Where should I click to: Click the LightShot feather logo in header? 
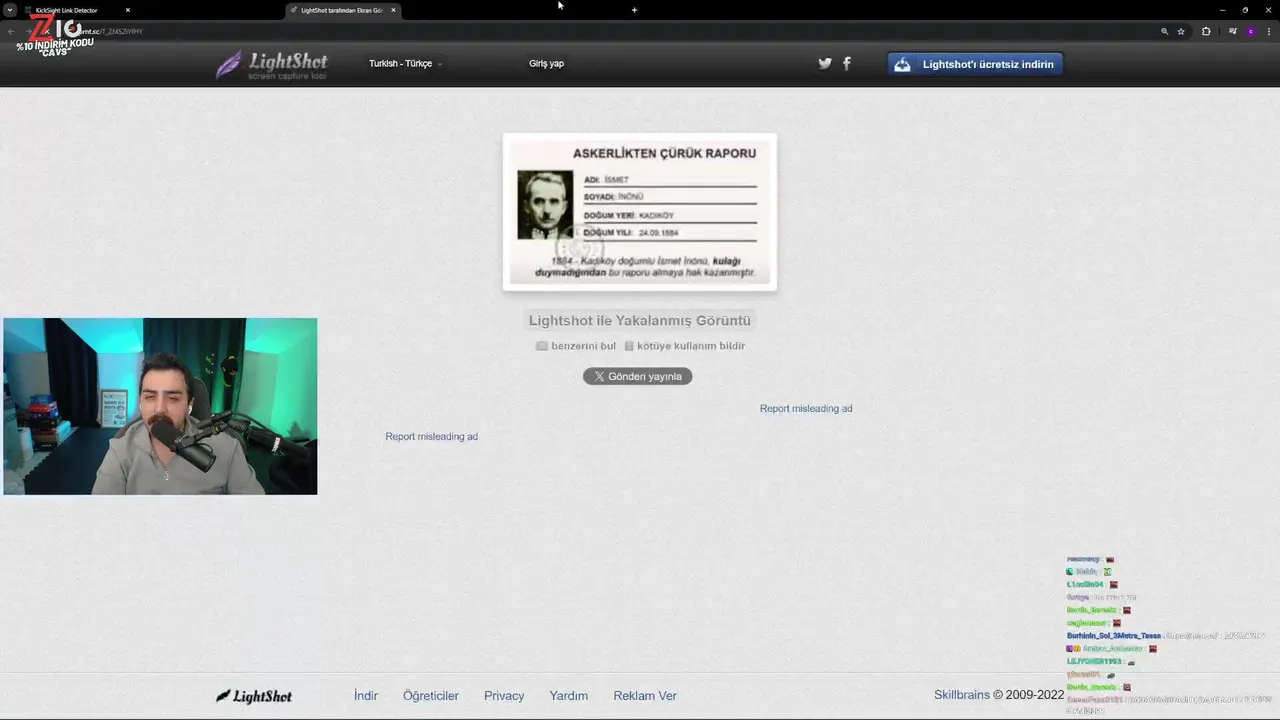point(272,65)
